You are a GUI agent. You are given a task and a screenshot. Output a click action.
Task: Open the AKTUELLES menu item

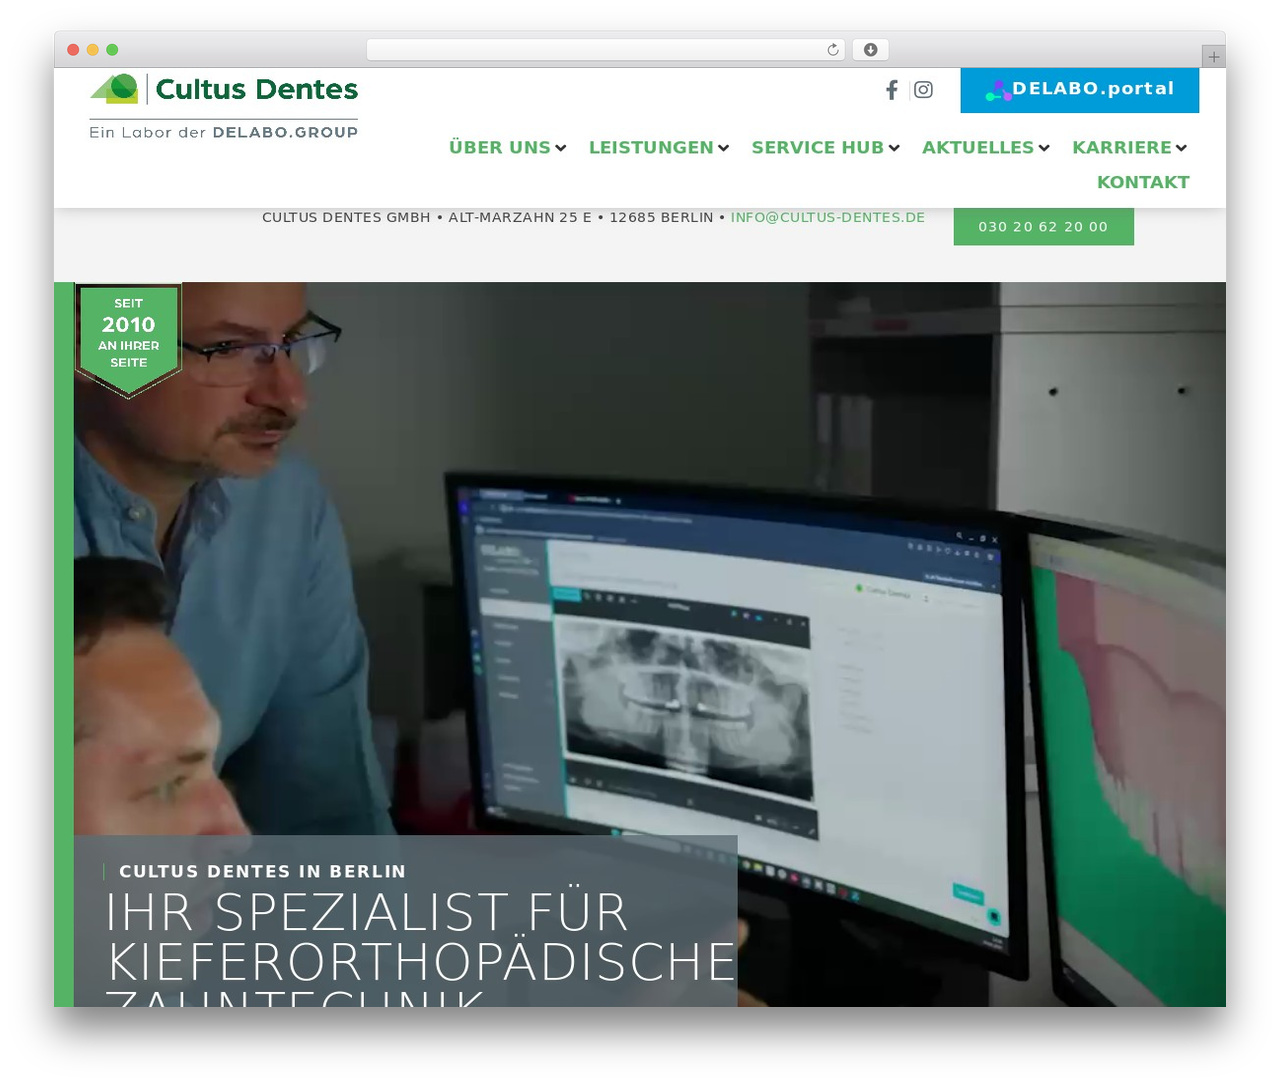(x=978, y=148)
